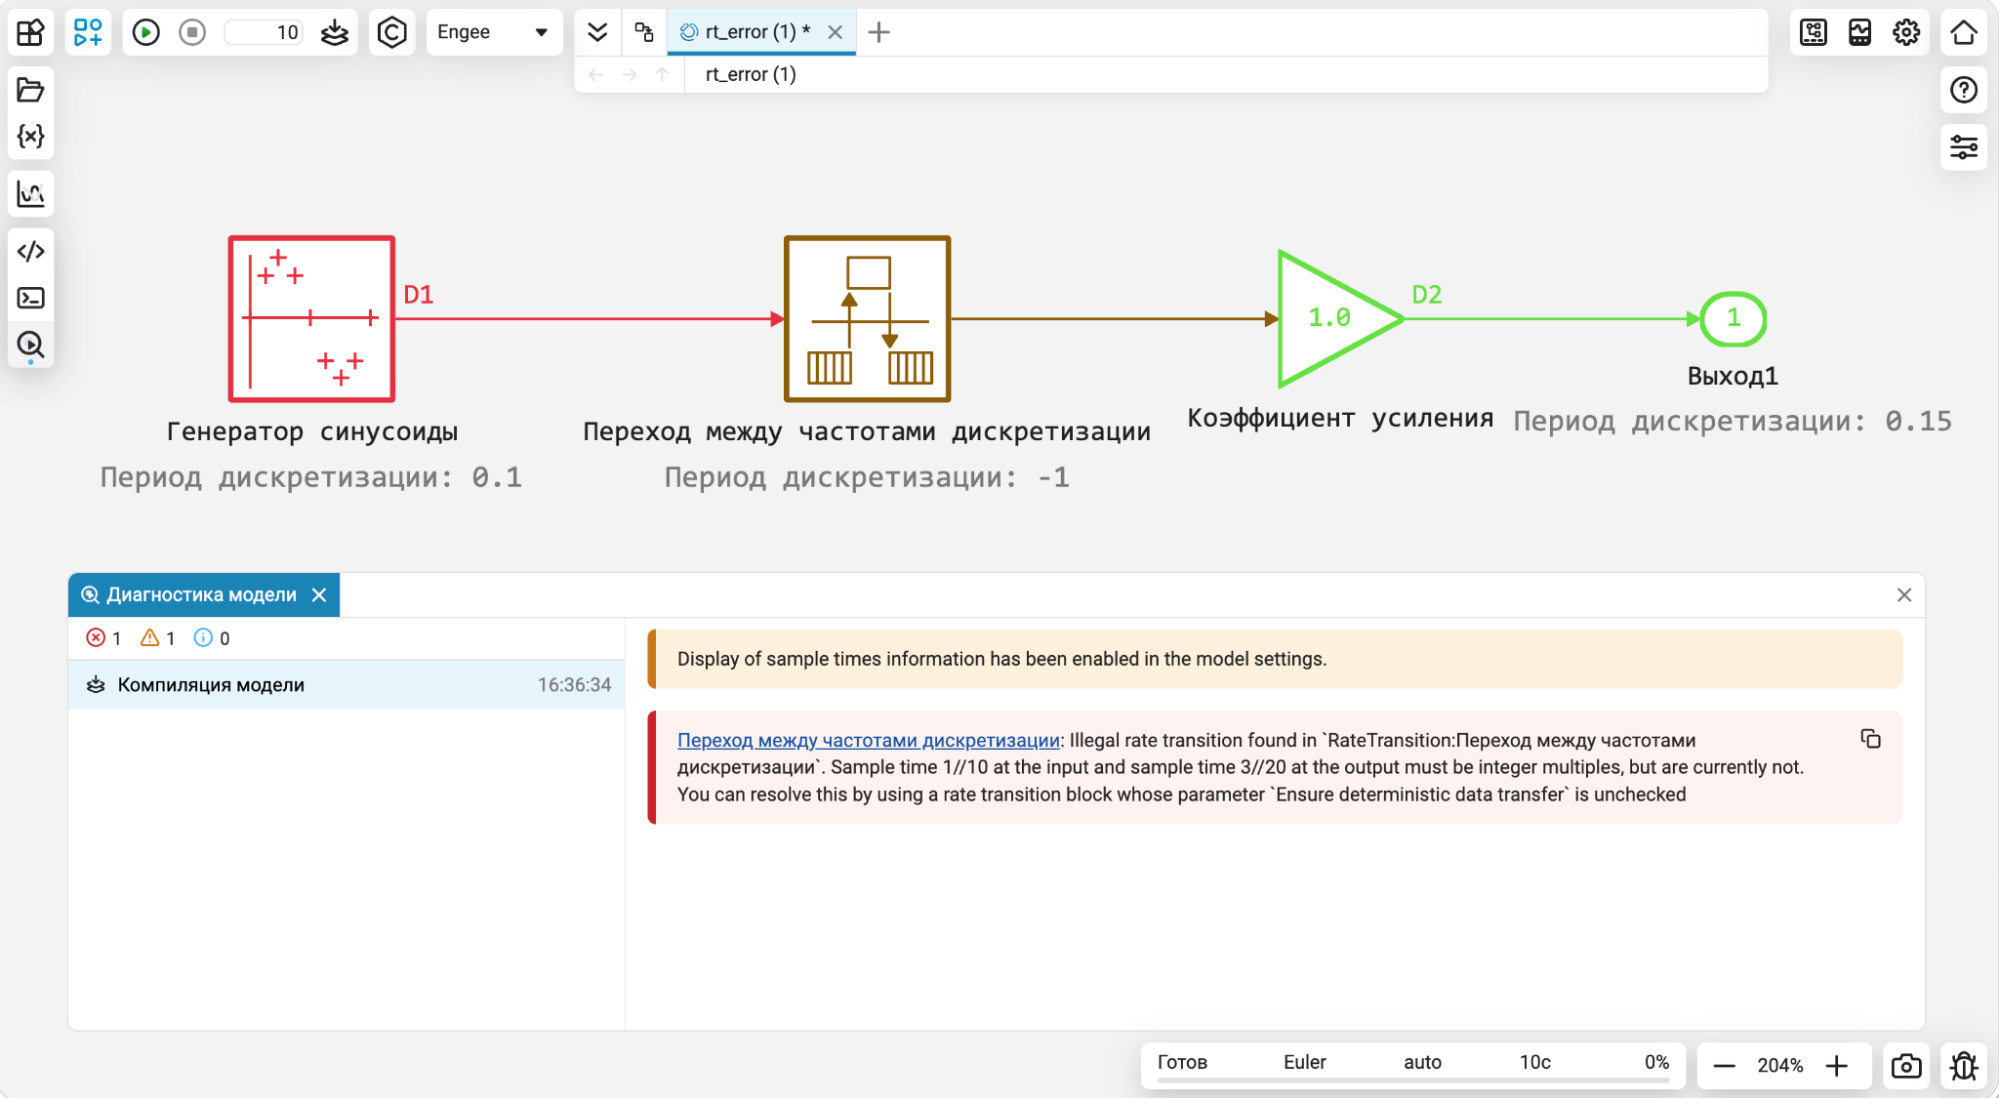1999x1099 pixels.
Task: Select the Генератор синусоиды block
Action: coord(312,319)
